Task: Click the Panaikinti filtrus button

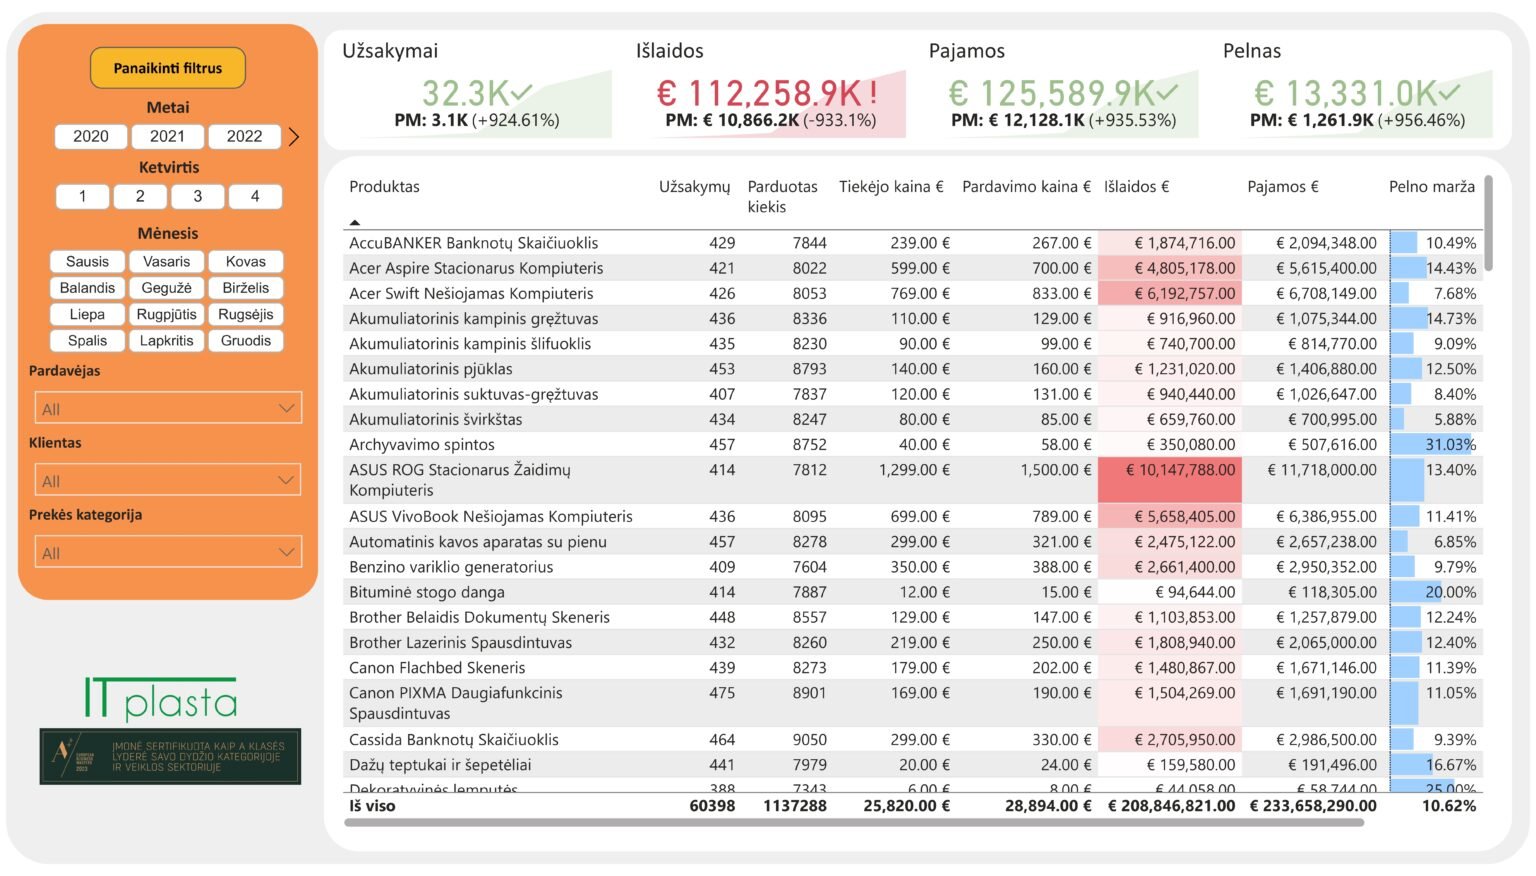Action: [x=168, y=68]
